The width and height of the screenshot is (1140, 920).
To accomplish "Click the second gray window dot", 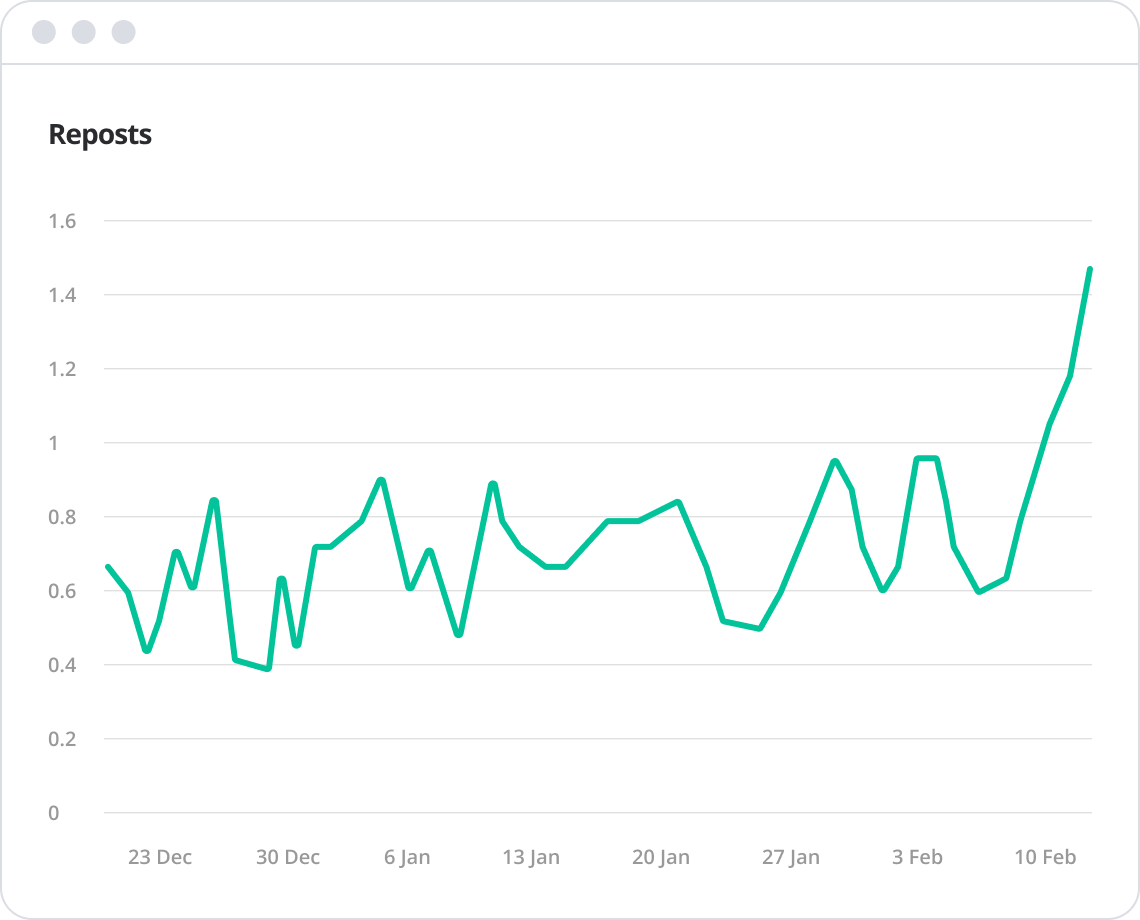I will point(84,32).
